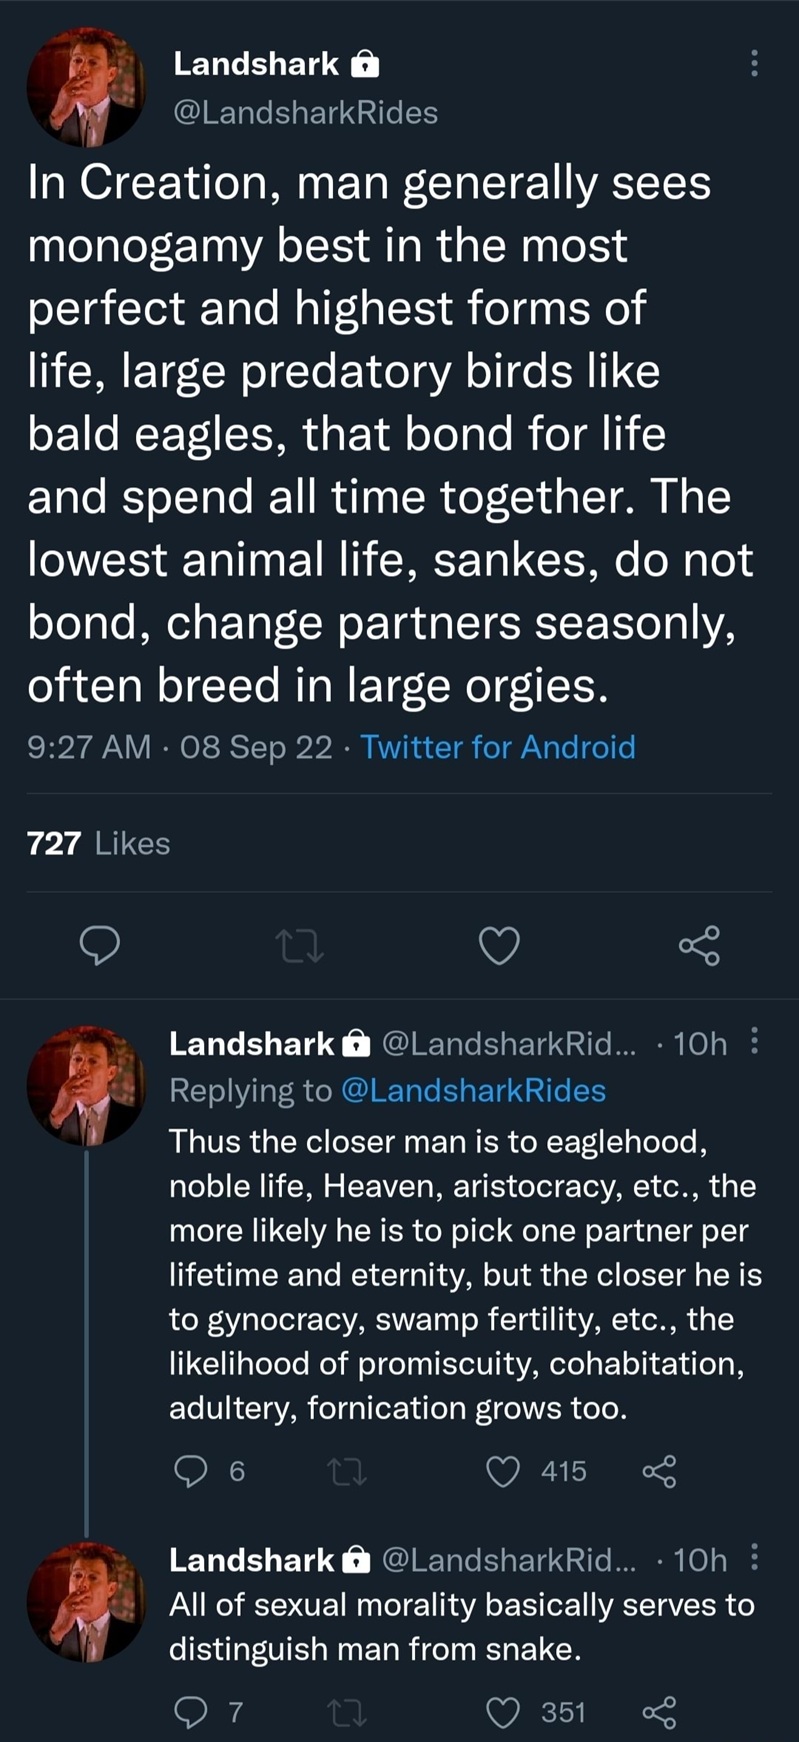The height and width of the screenshot is (1742, 799).
Task: Share the eaglehood reply tweet
Action: pos(659,1471)
